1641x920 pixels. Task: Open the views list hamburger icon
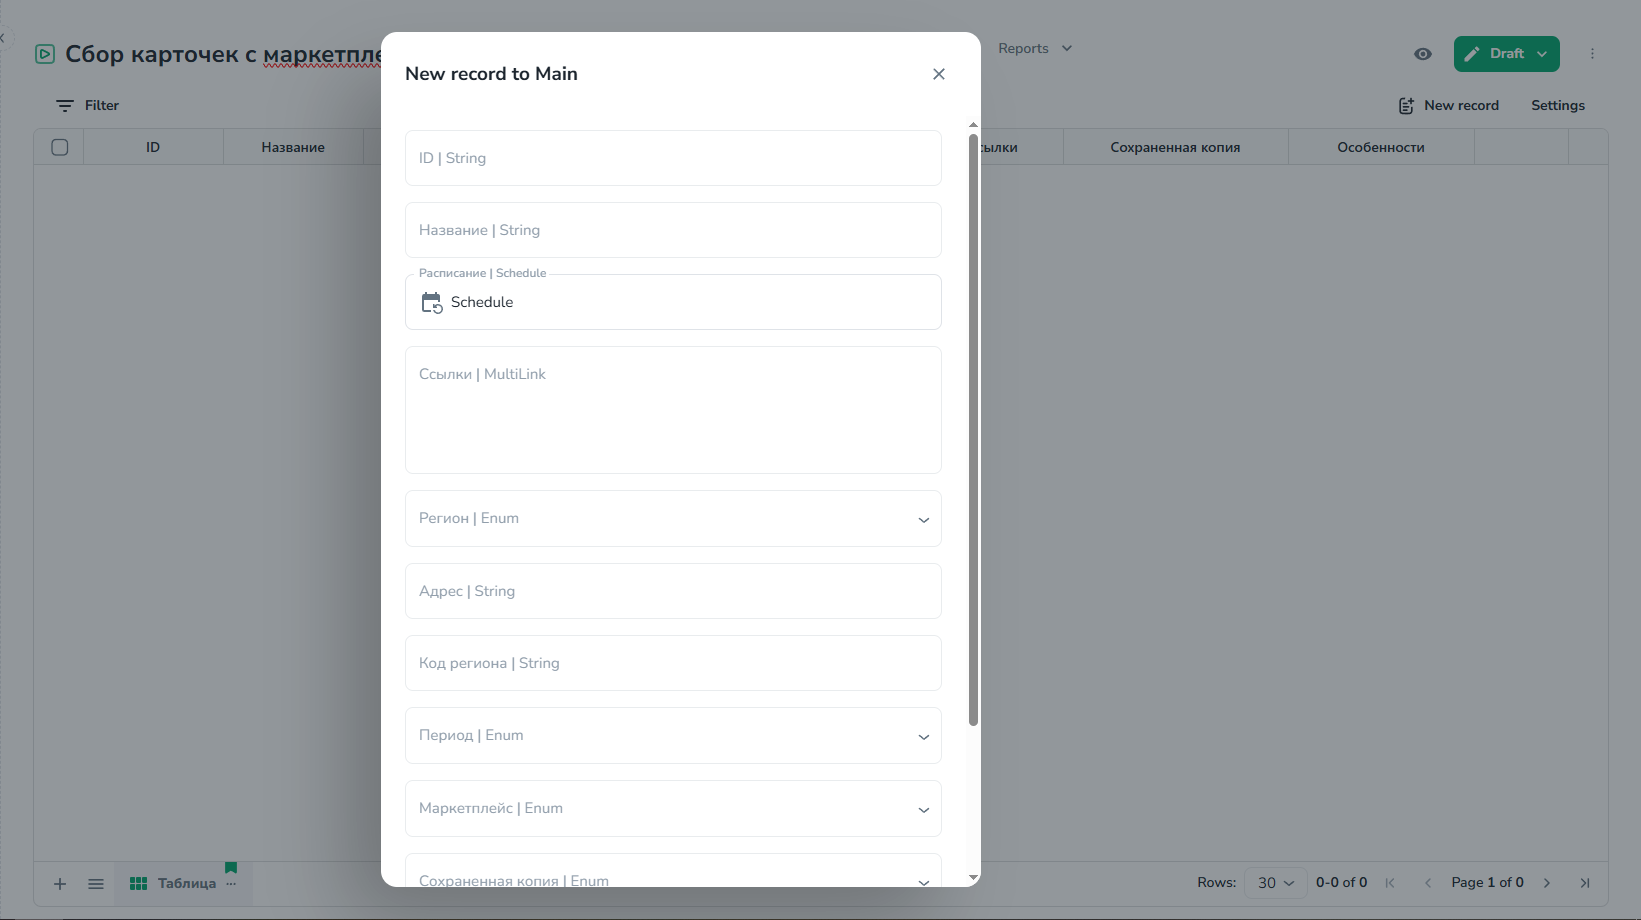pyautogui.click(x=96, y=884)
